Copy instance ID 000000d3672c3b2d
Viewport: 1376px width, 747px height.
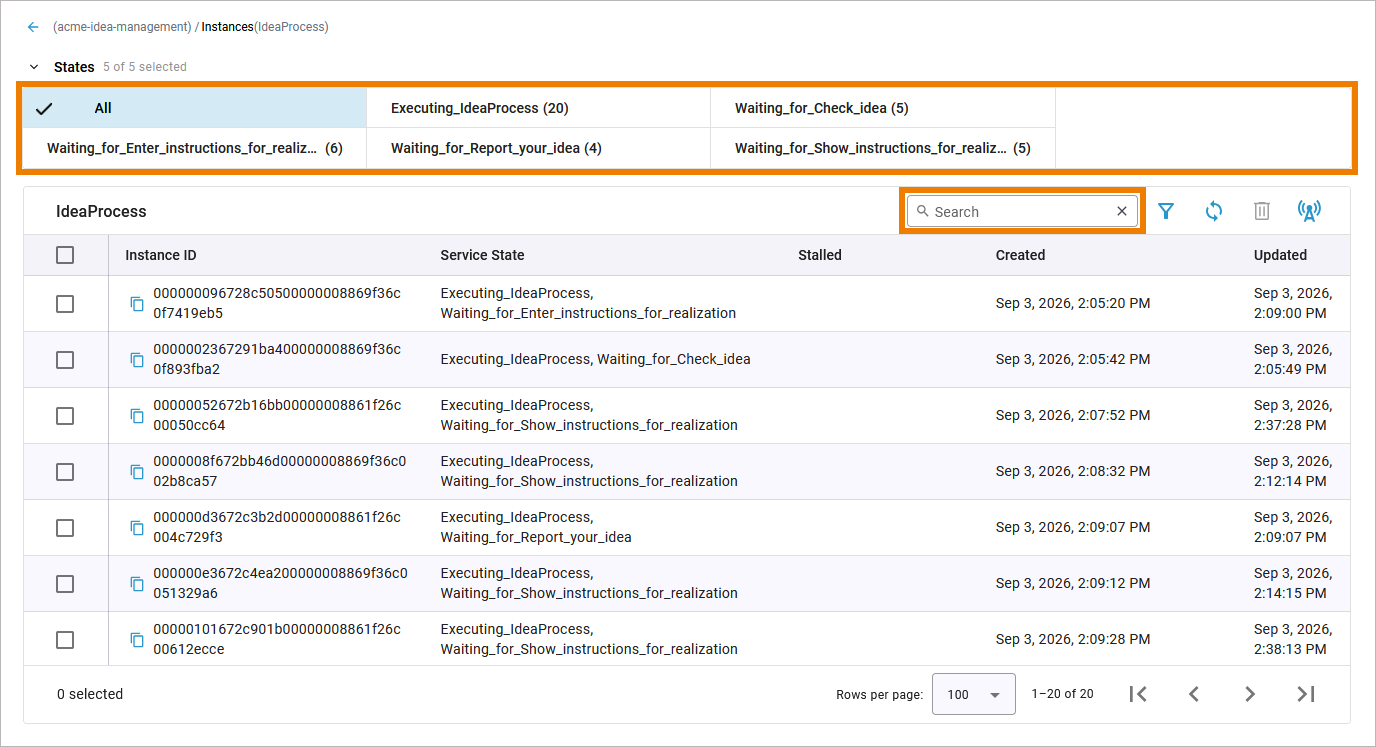[x=137, y=527]
